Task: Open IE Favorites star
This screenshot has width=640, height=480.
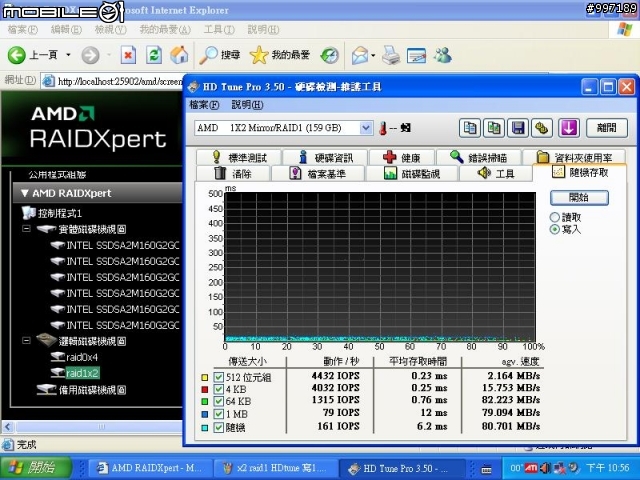Action: 259,55
